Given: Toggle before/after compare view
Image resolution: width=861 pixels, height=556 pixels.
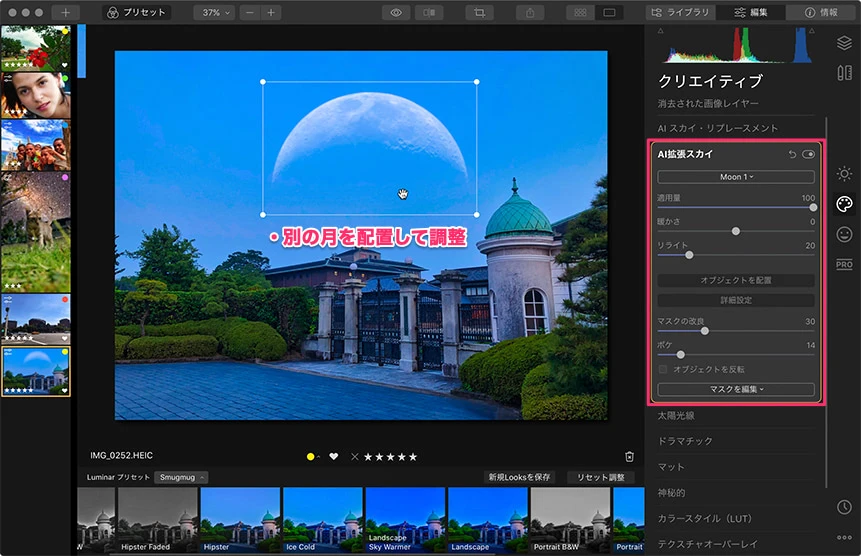Looking at the screenshot, I should pos(429,12).
